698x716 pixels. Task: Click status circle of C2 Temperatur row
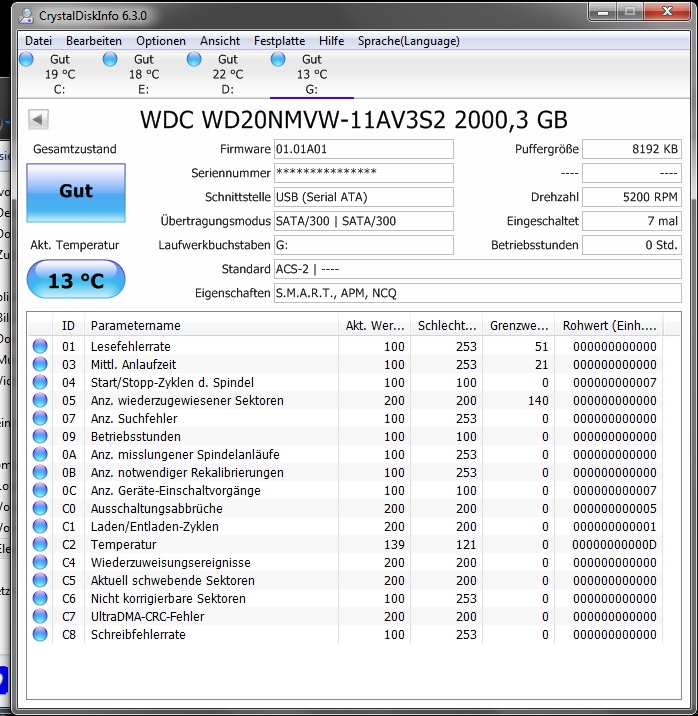click(40, 544)
